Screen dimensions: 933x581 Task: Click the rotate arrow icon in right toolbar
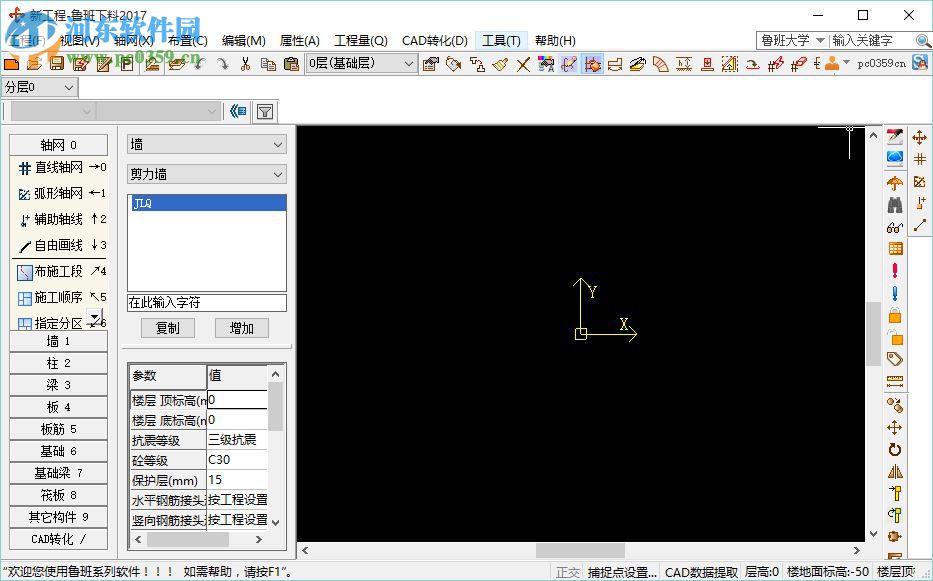point(894,450)
